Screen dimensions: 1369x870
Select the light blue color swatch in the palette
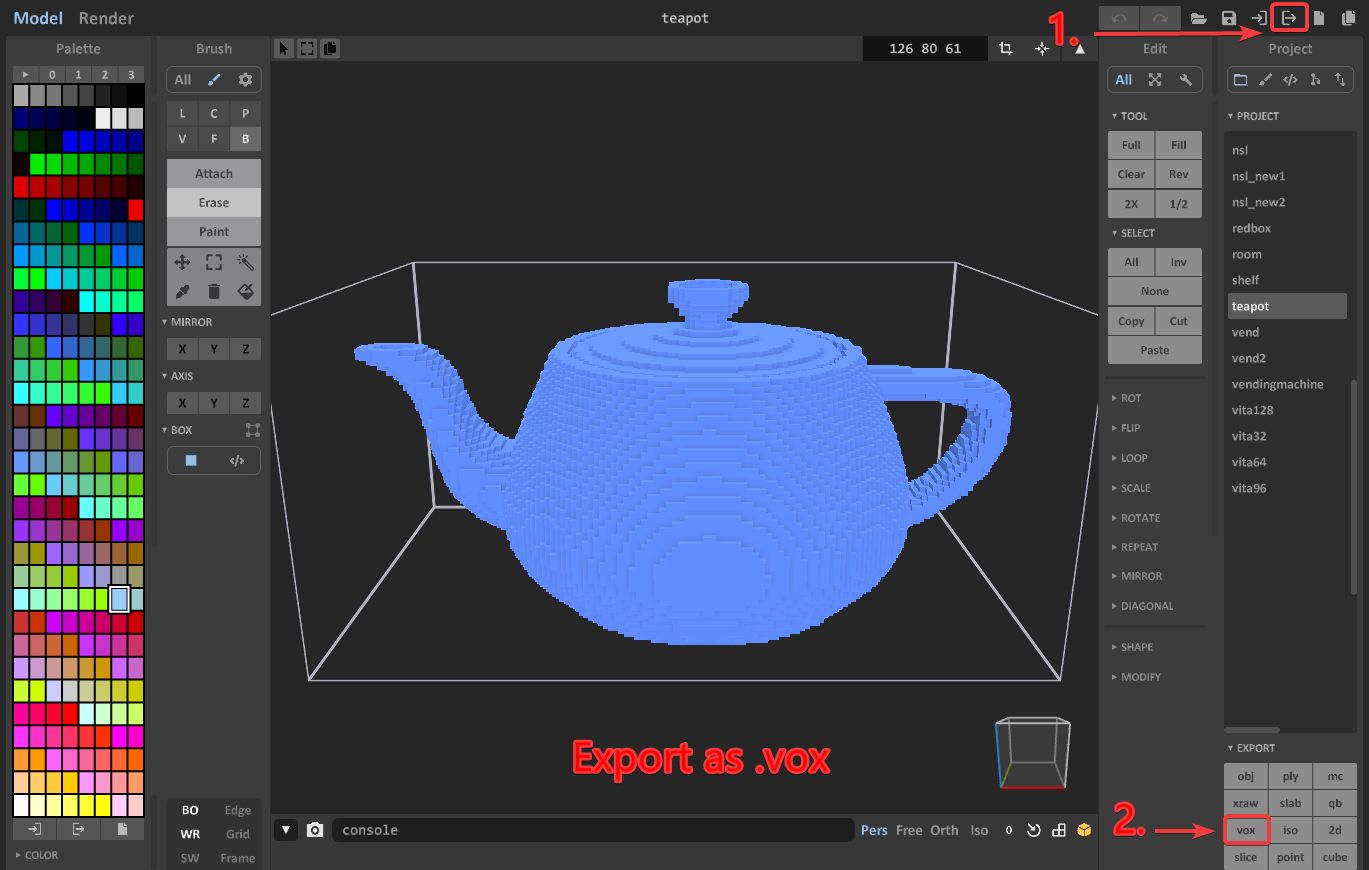[117, 598]
